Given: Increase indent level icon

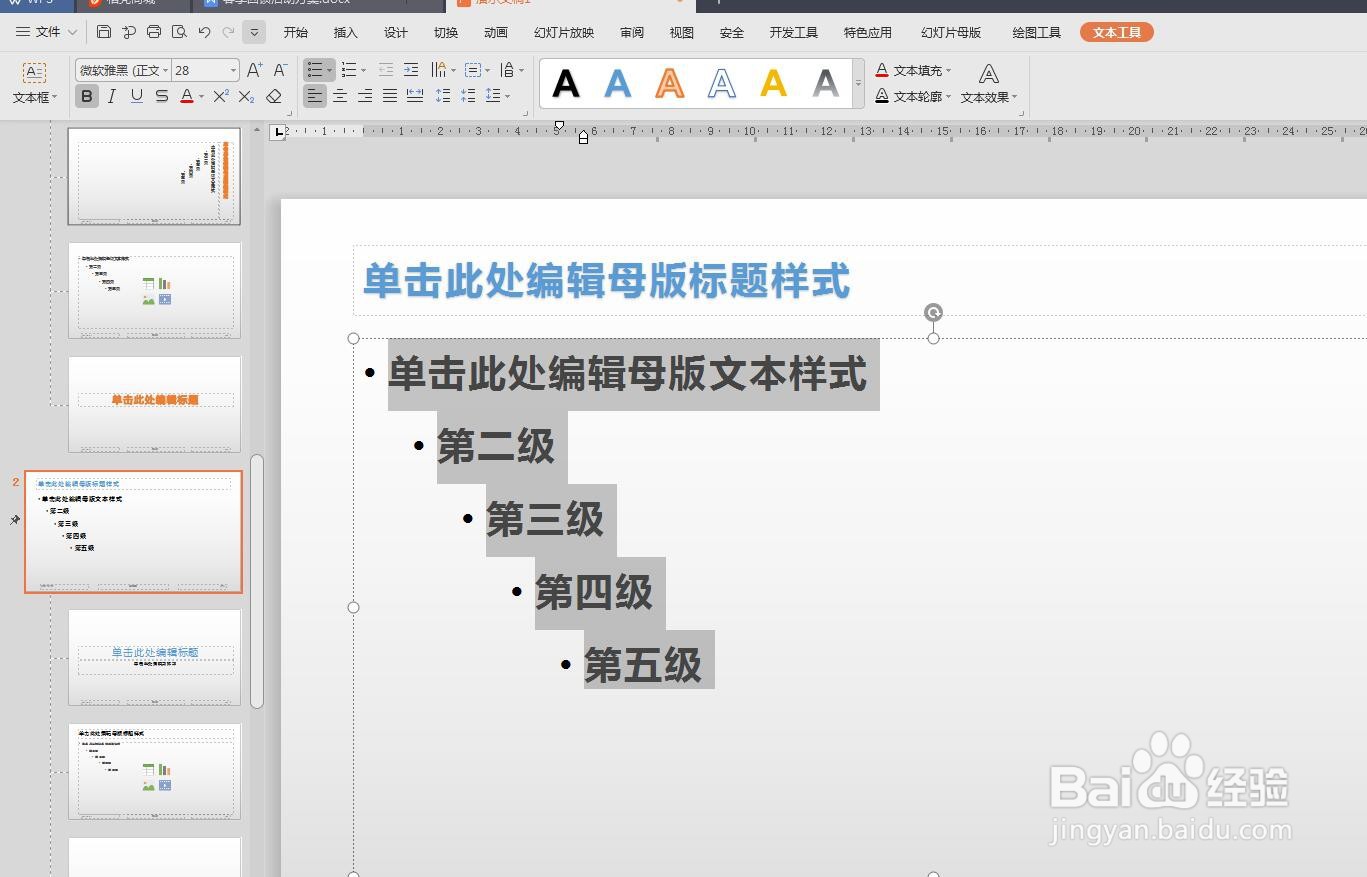Looking at the screenshot, I should pos(411,70).
